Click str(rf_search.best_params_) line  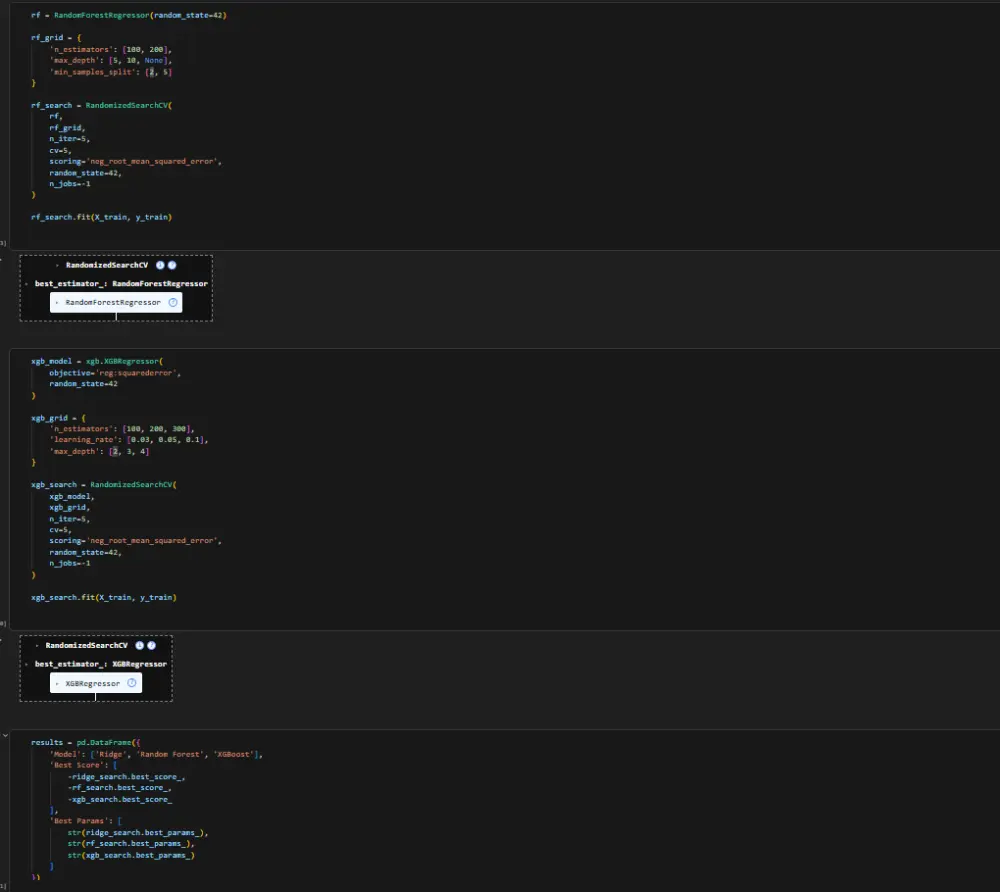click(x=131, y=844)
